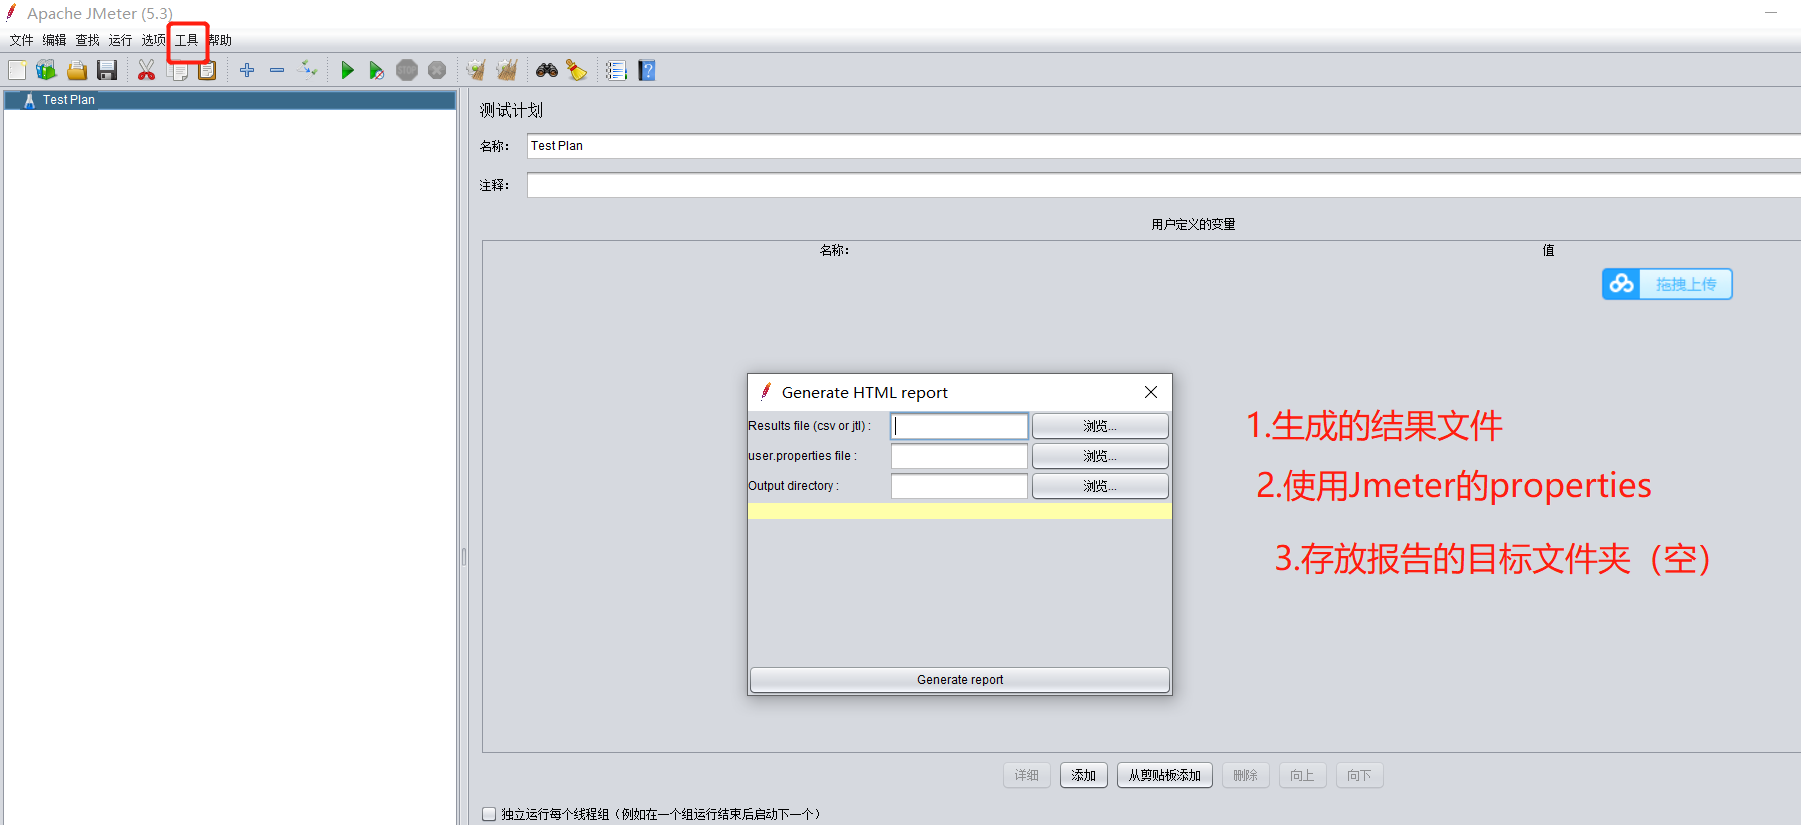The height and width of the screenshot is (825, 1801).
Task: Click the 注释 comment input field
Action: point(1164,185)
